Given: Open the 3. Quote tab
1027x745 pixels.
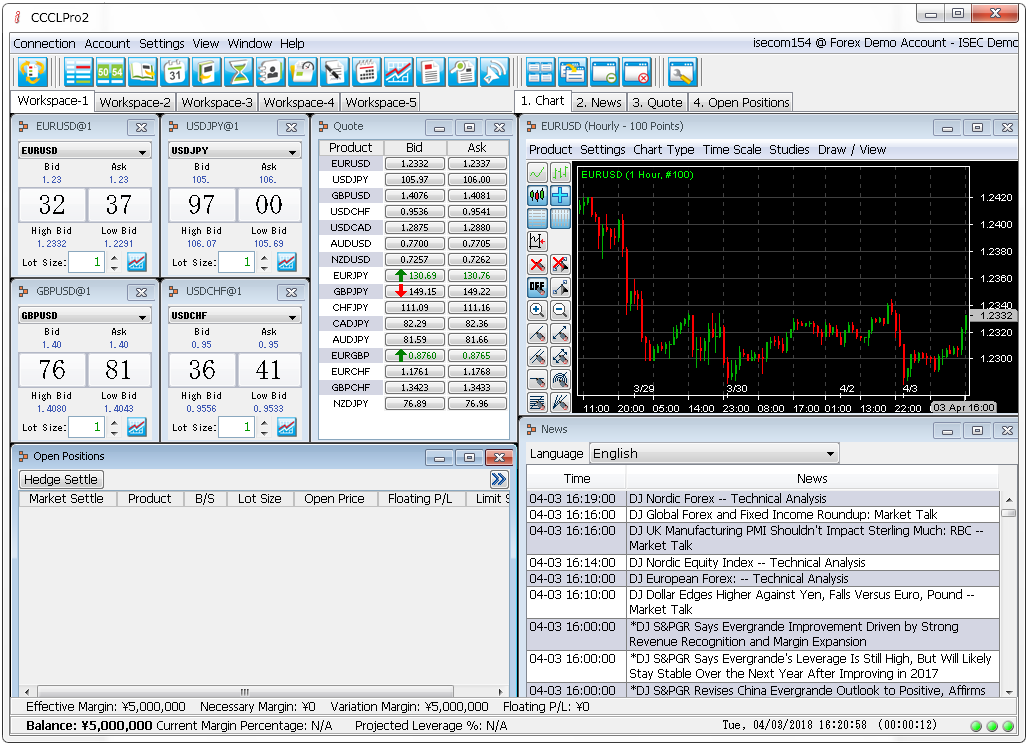Looking at the screenshot, I should coord(657,102).
